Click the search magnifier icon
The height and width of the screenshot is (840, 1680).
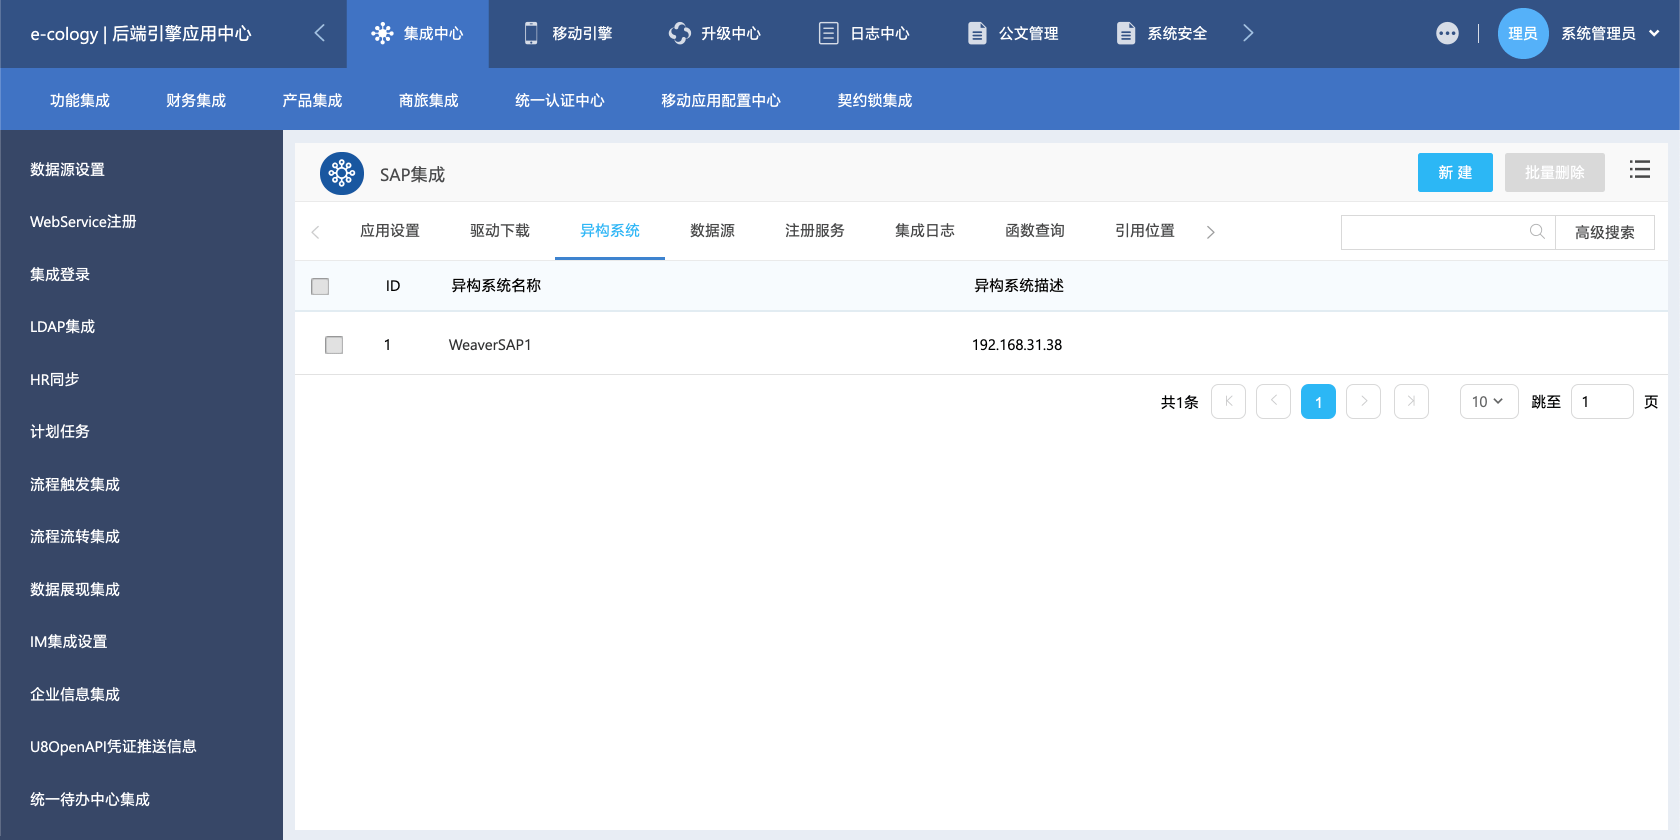(x=1537, y=232)
